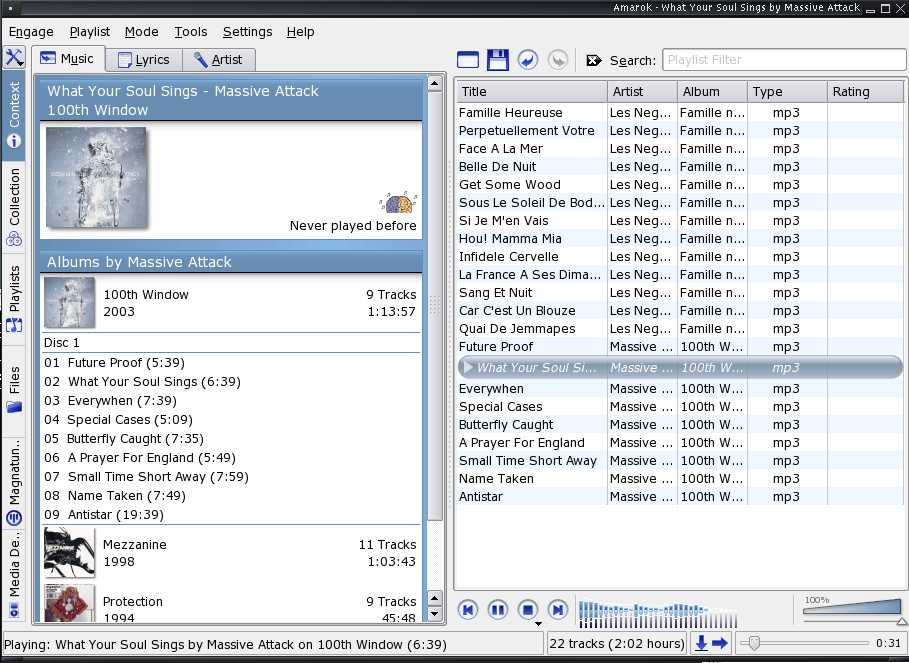Image resolution: width=909 pixels, height=663 pixels.
Task: Switch to the Artist tab
Action: [218, 60]
